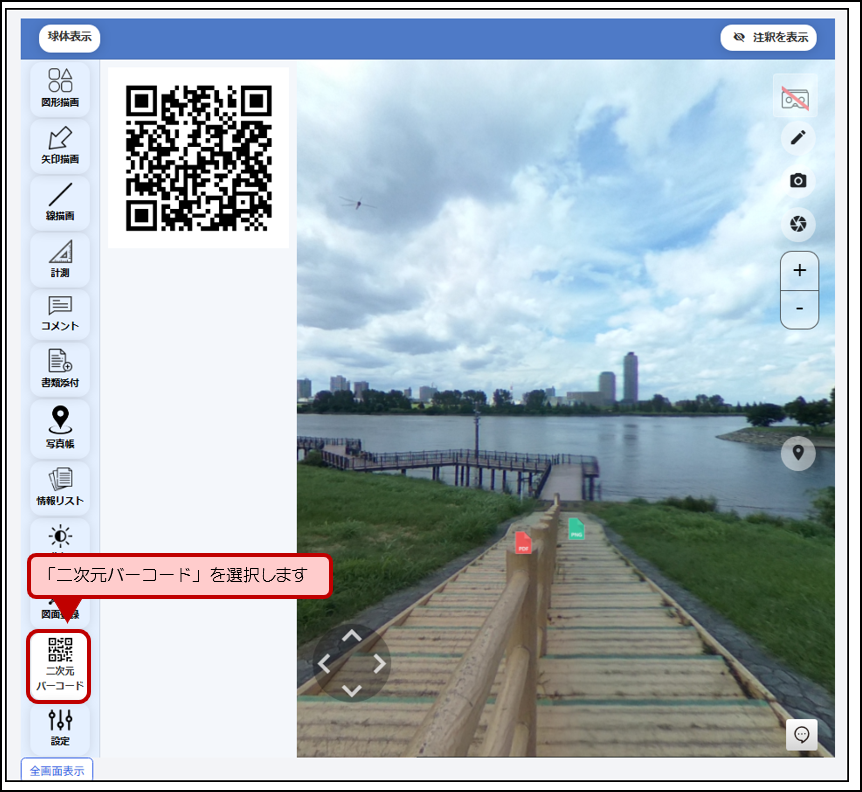
Task: Click the map location pin button
Action: (798, 453)
